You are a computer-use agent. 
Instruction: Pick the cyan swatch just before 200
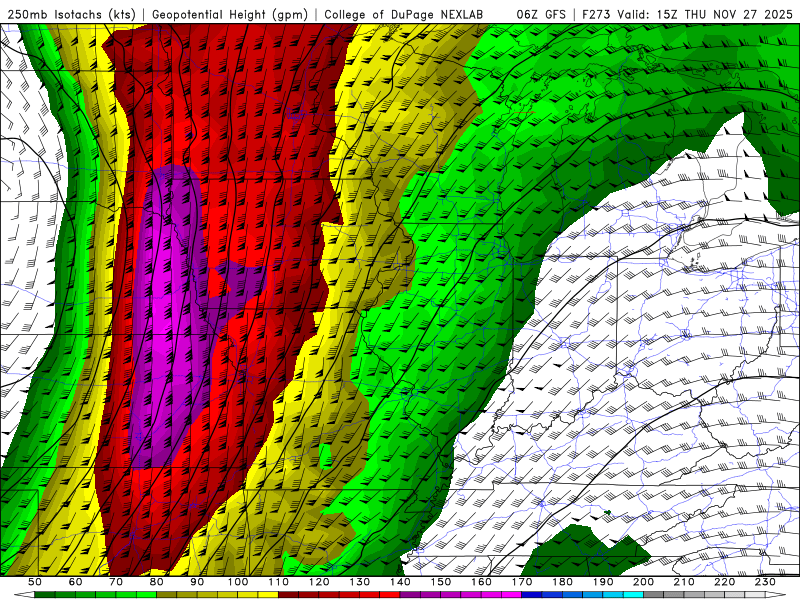[633, 595]
